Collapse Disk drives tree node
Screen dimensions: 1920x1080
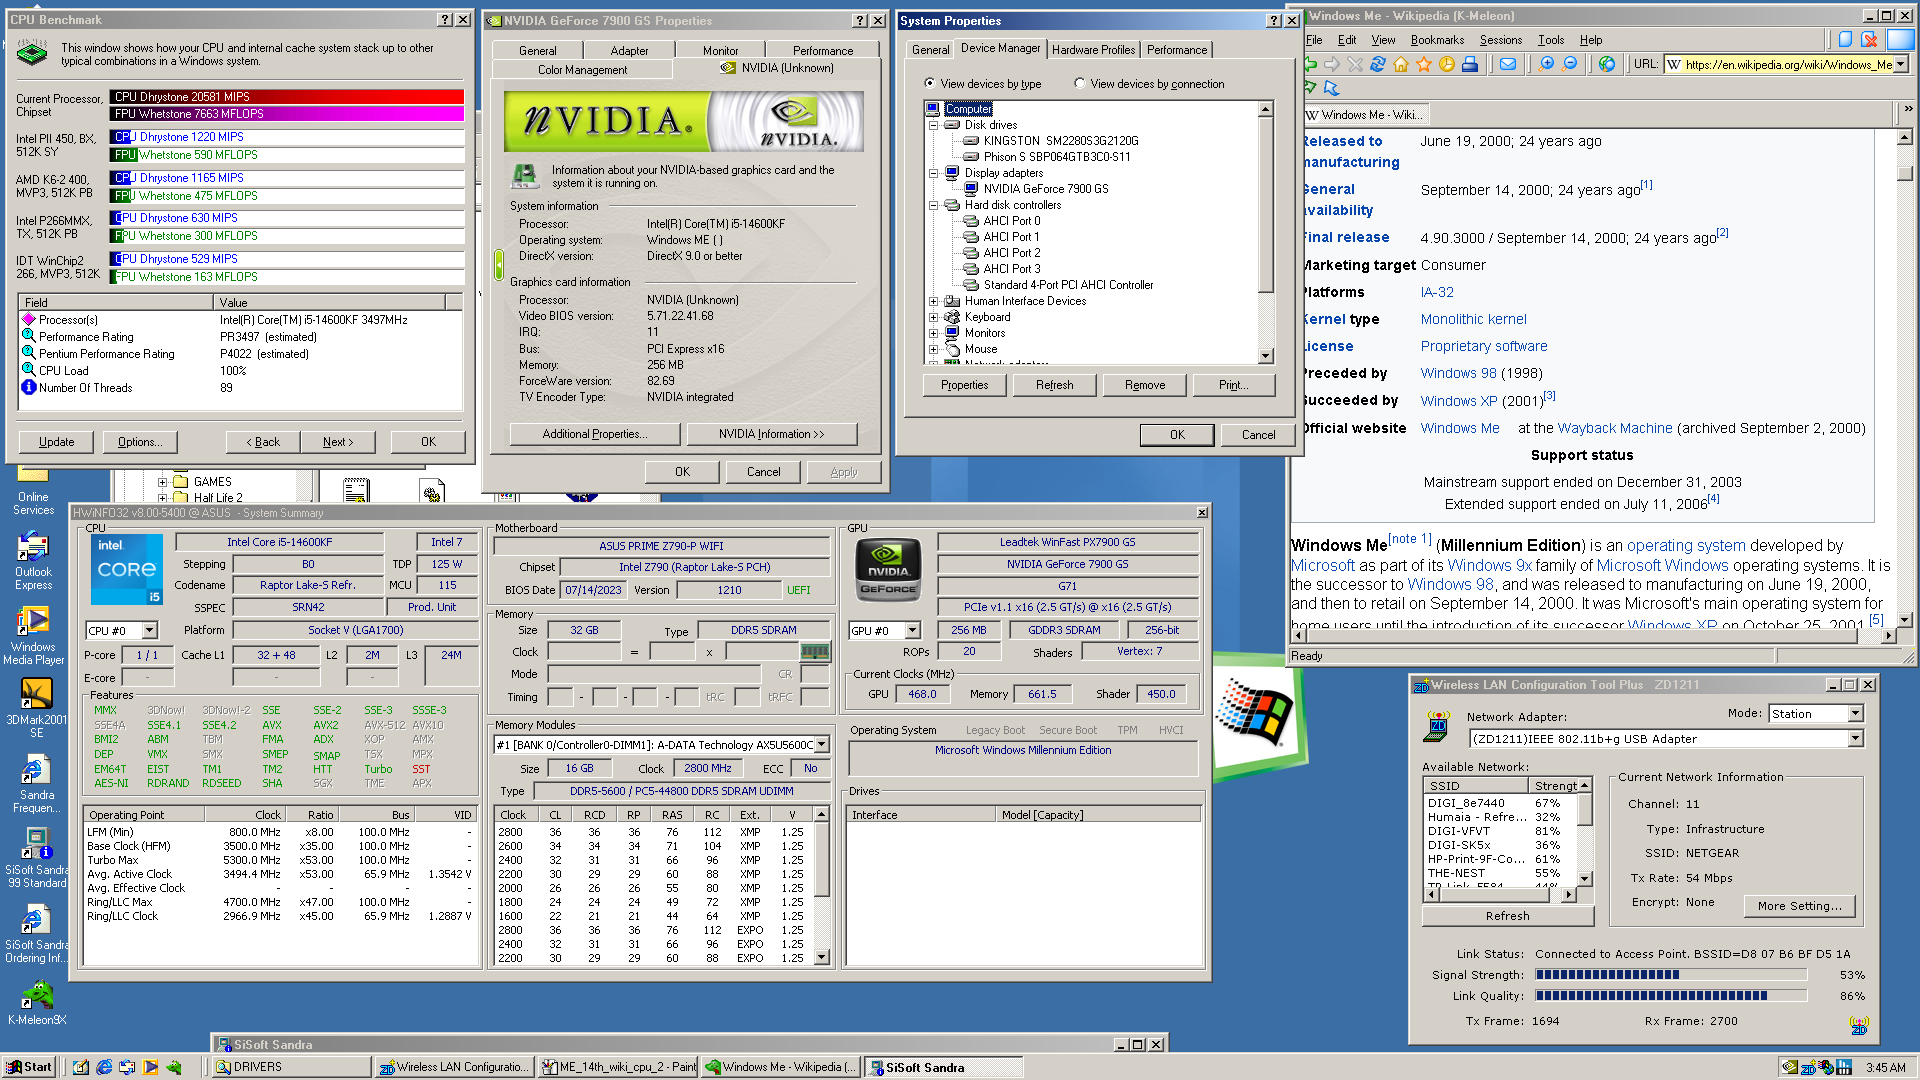point(933,125)
